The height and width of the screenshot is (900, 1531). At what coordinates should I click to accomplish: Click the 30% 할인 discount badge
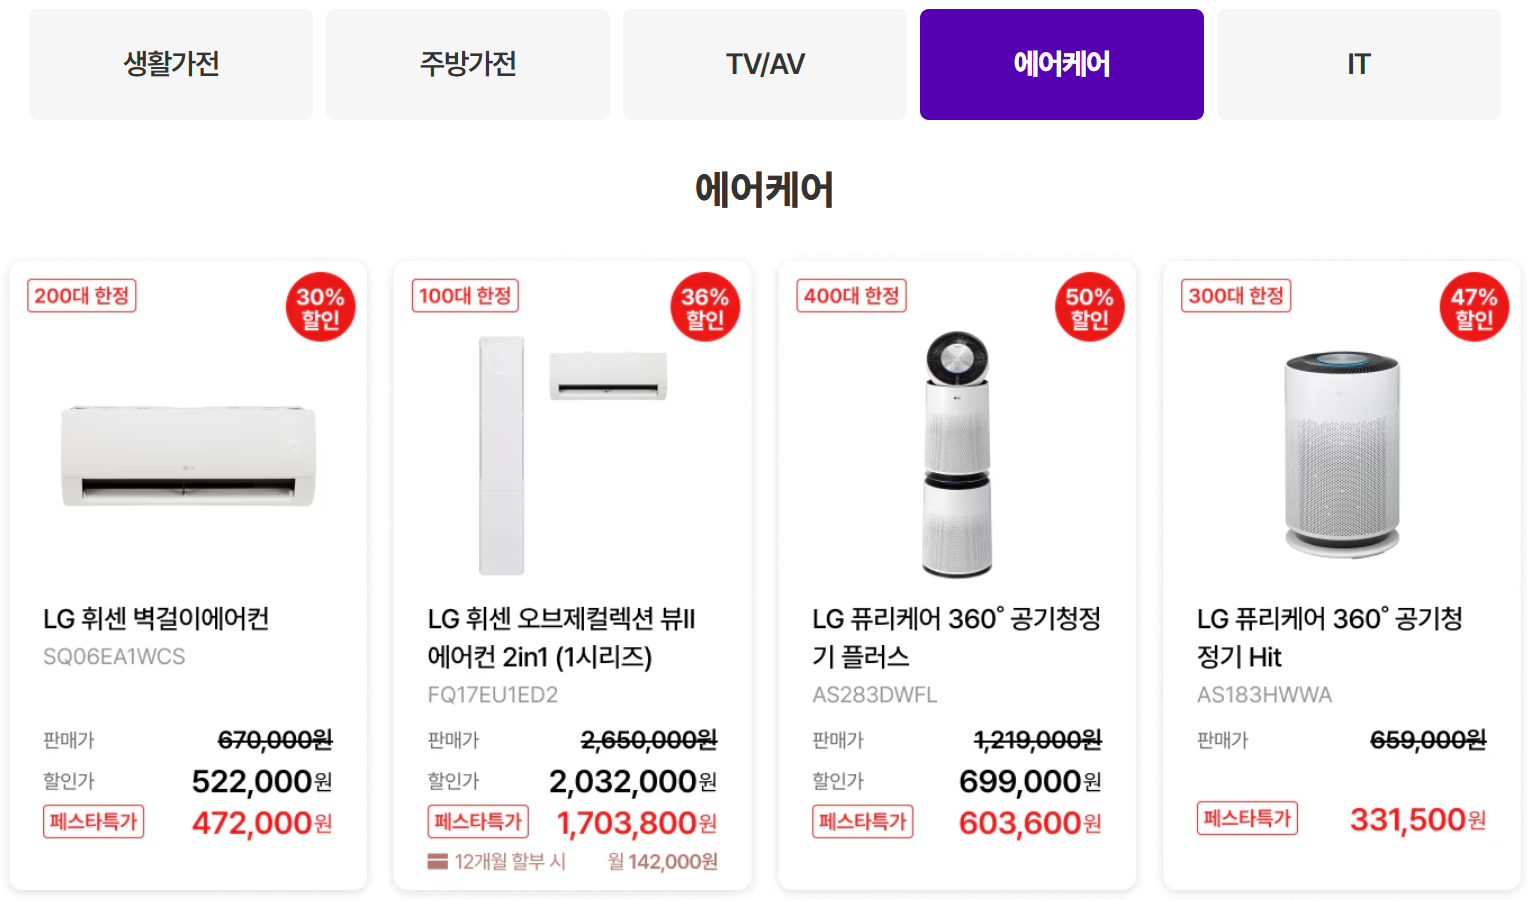(x=320, y=306)
